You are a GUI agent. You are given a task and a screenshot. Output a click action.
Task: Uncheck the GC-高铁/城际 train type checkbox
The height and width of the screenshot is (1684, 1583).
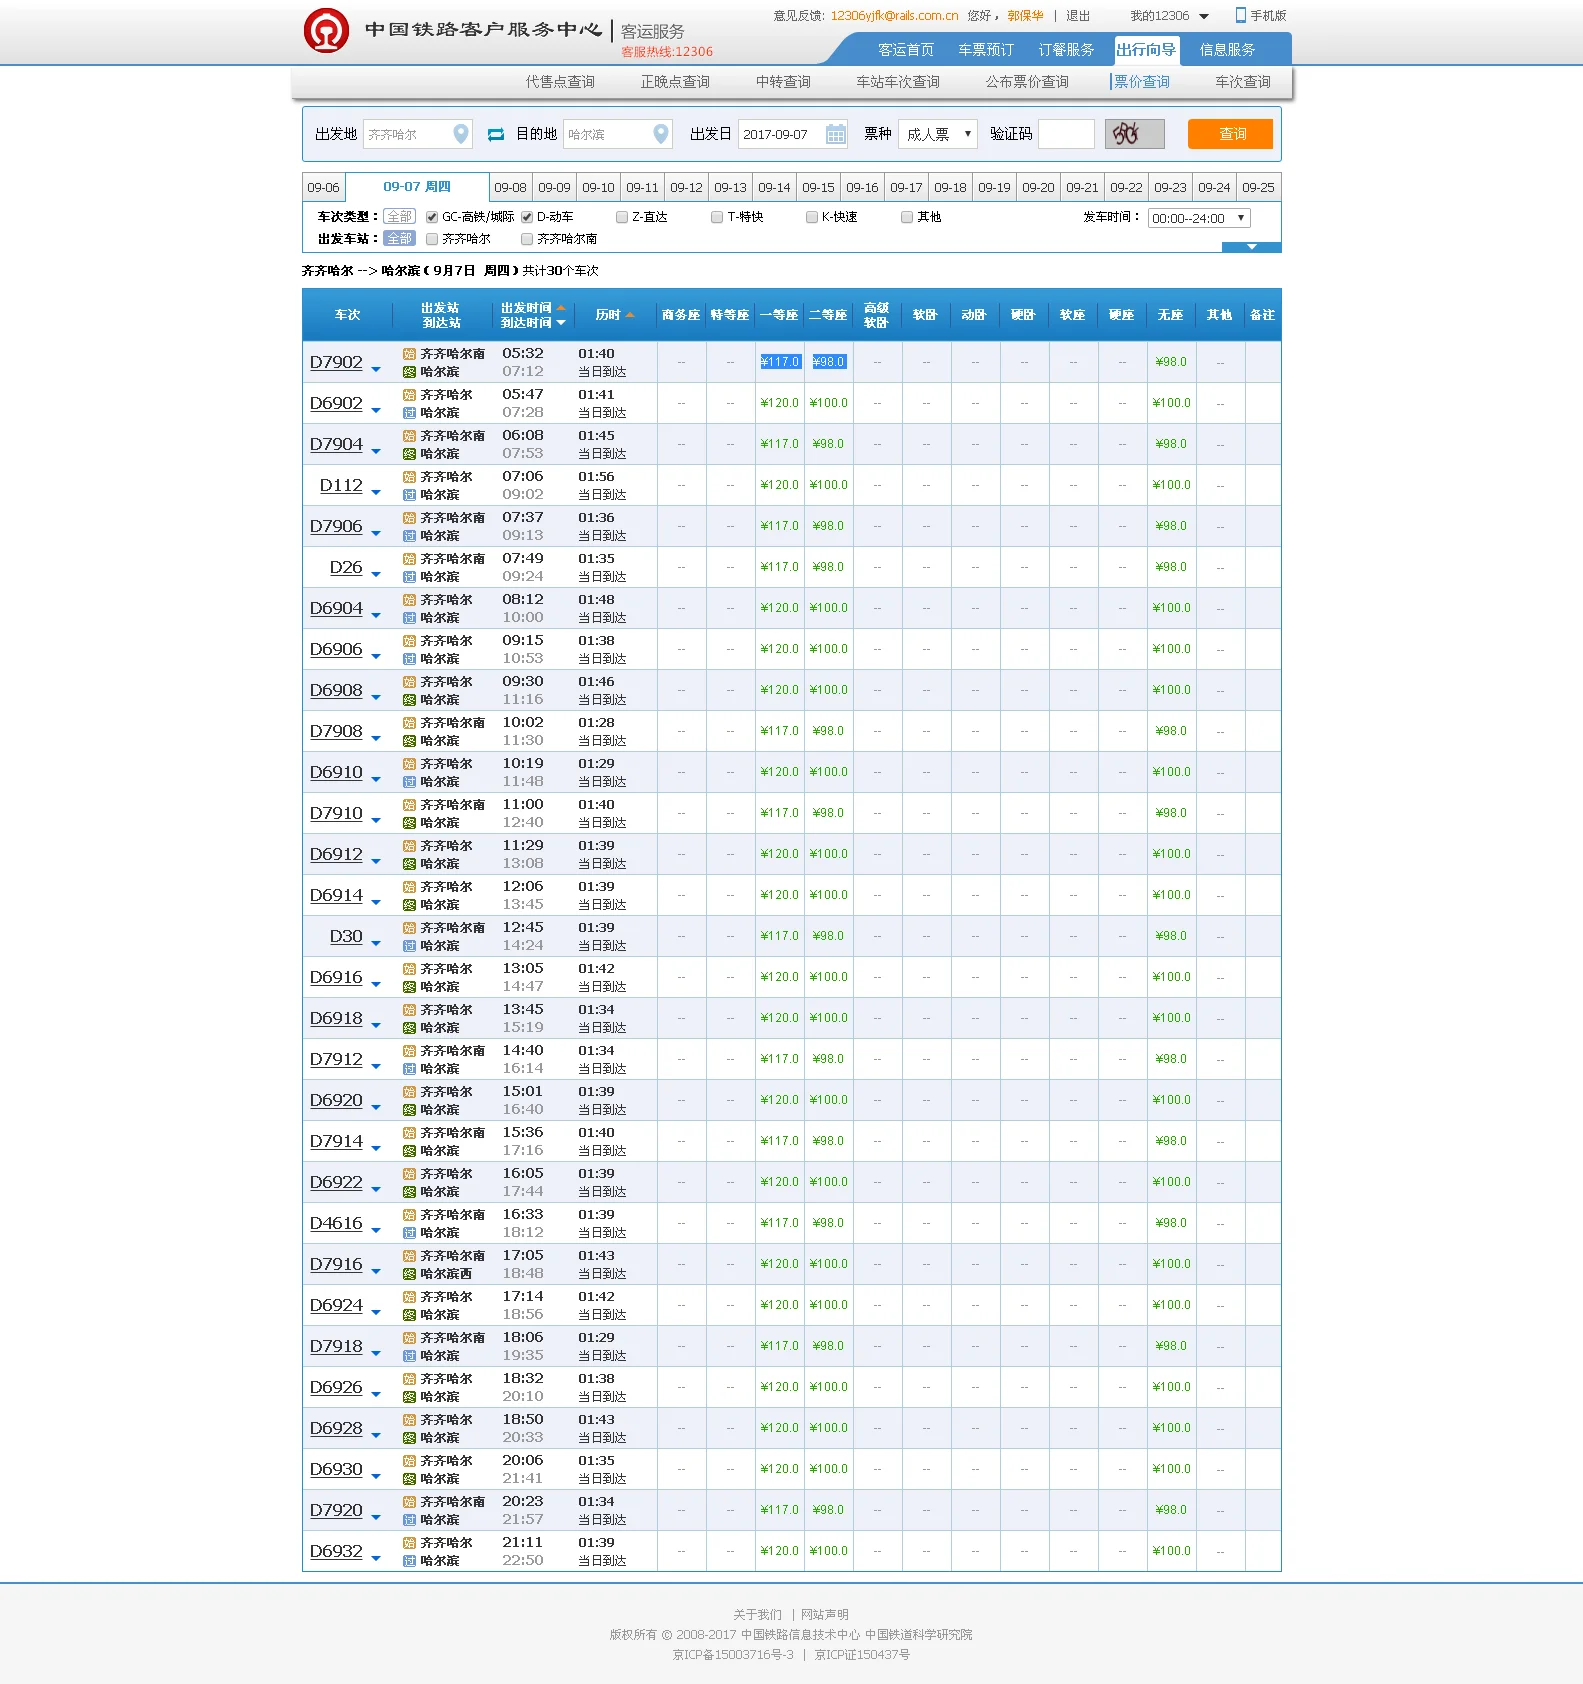(x=432, y=217)
